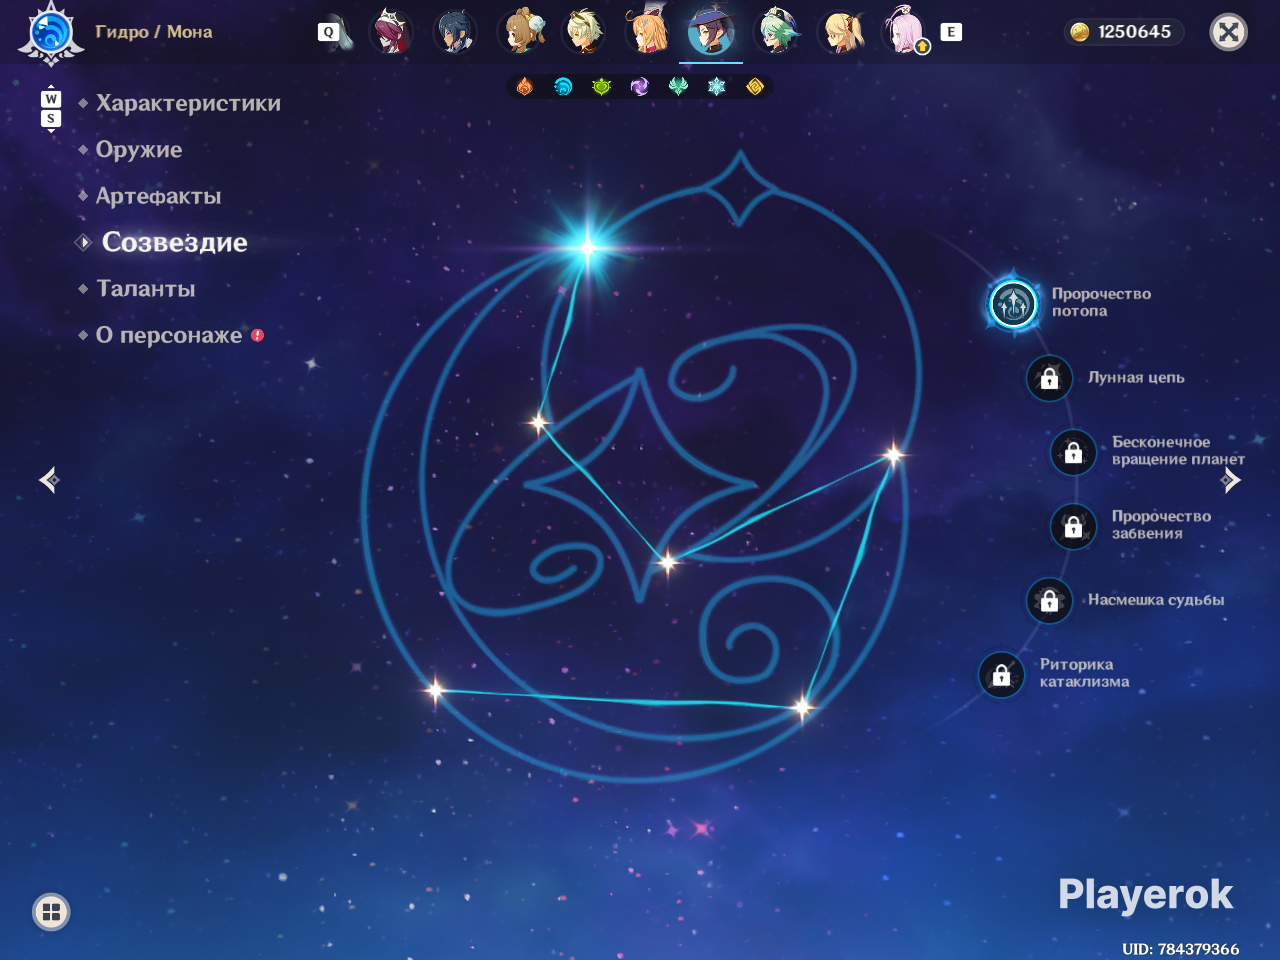This screenshot has height=960, width=1280.
Task: Open the grid menu icon at bottom left
Action: pyautogui.click(x=51, y=911)
